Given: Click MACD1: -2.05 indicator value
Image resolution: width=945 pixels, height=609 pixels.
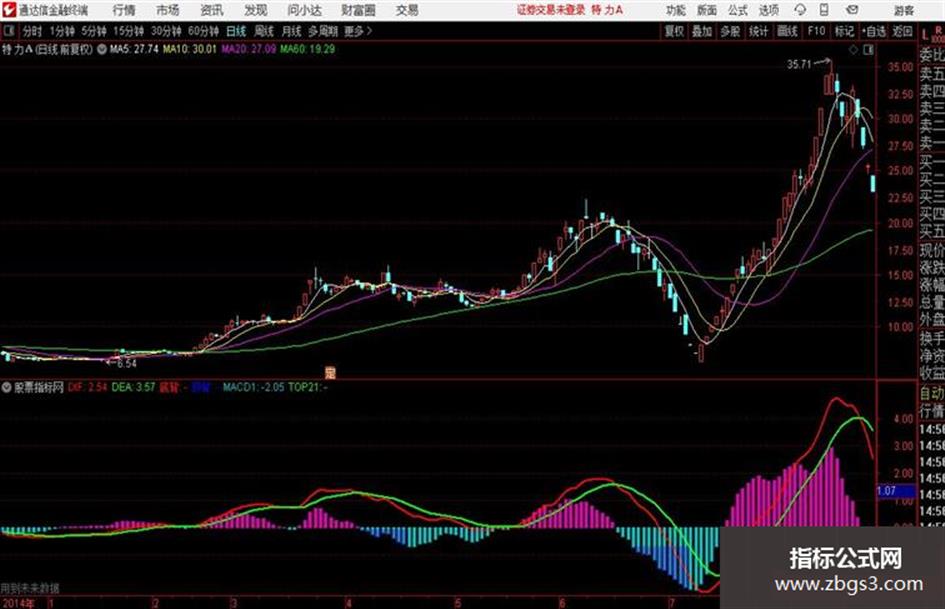Looking at the screenshot, I should pos(254,388).
